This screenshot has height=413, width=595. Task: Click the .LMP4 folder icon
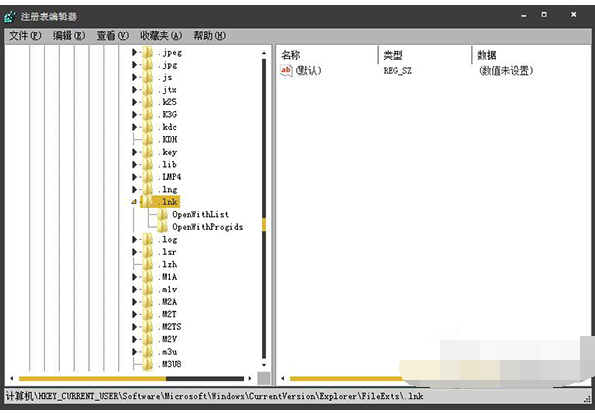[148, 177]
